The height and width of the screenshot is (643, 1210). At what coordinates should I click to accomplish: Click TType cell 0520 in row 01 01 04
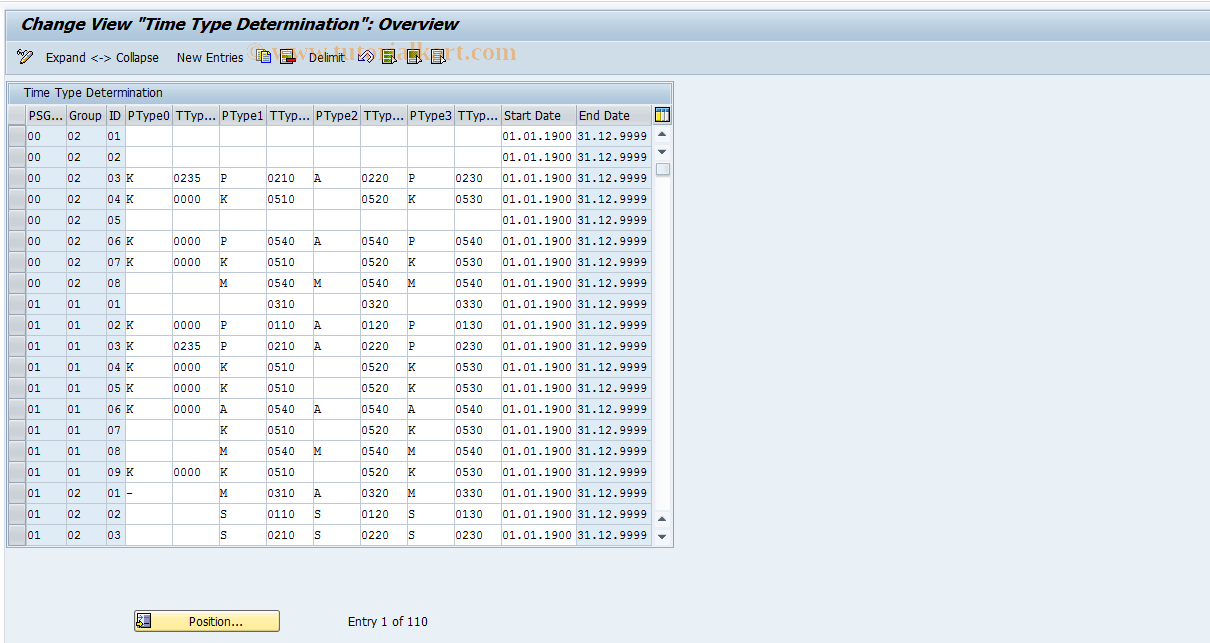tap(384, 367)
